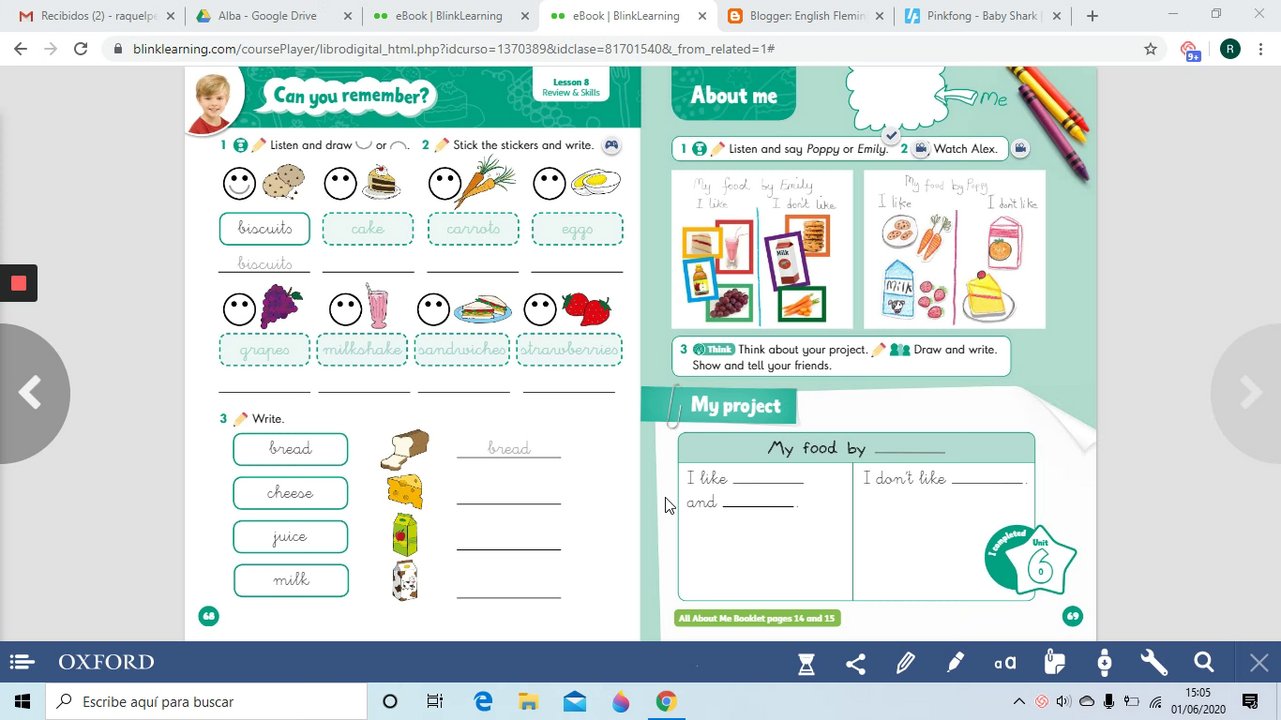Image resolution: width=1281 pixels, height=720 pixels.
Task: Go to the previous book page
Action: click(x=30, y=394)
